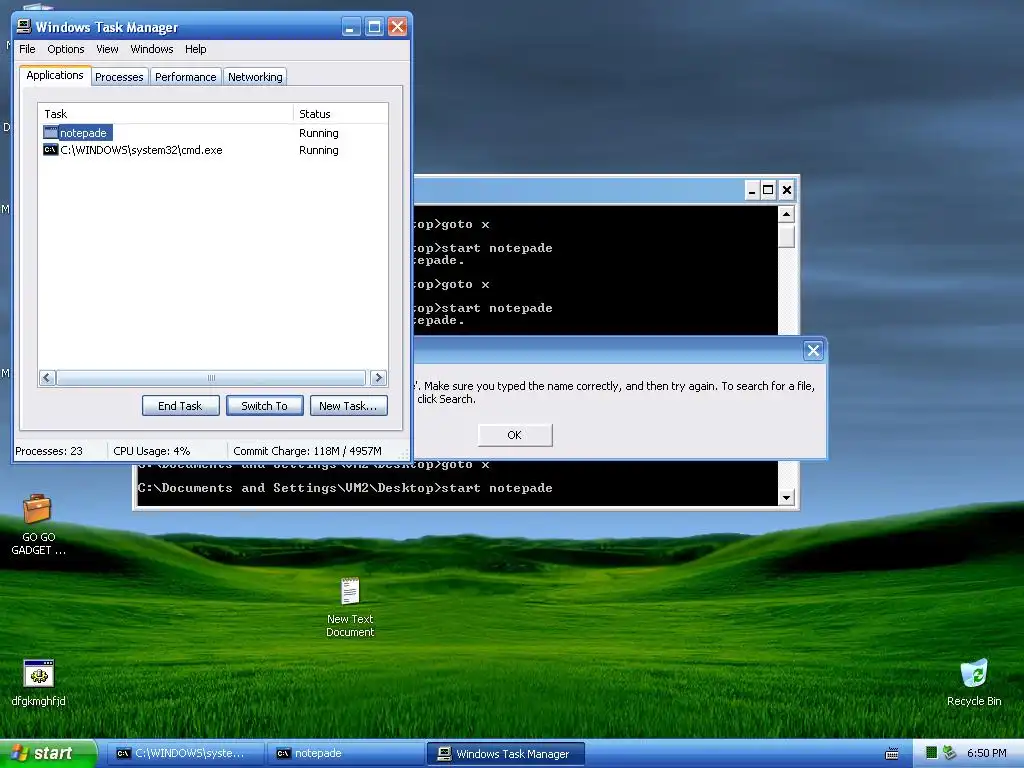Select the dfgkmghfjd desktop icon

coord(39,682)
